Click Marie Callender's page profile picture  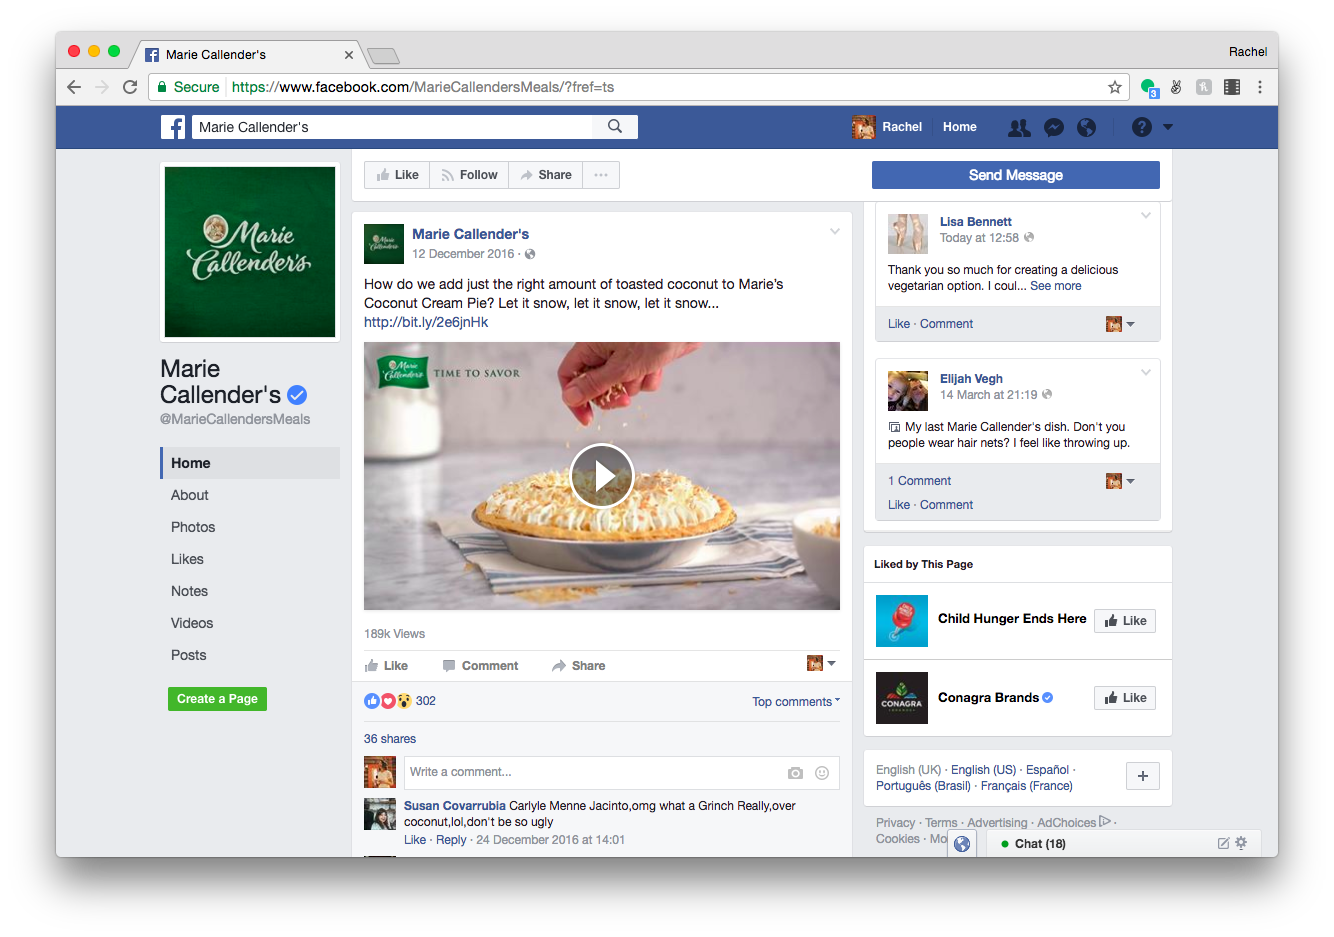[250, 252]
